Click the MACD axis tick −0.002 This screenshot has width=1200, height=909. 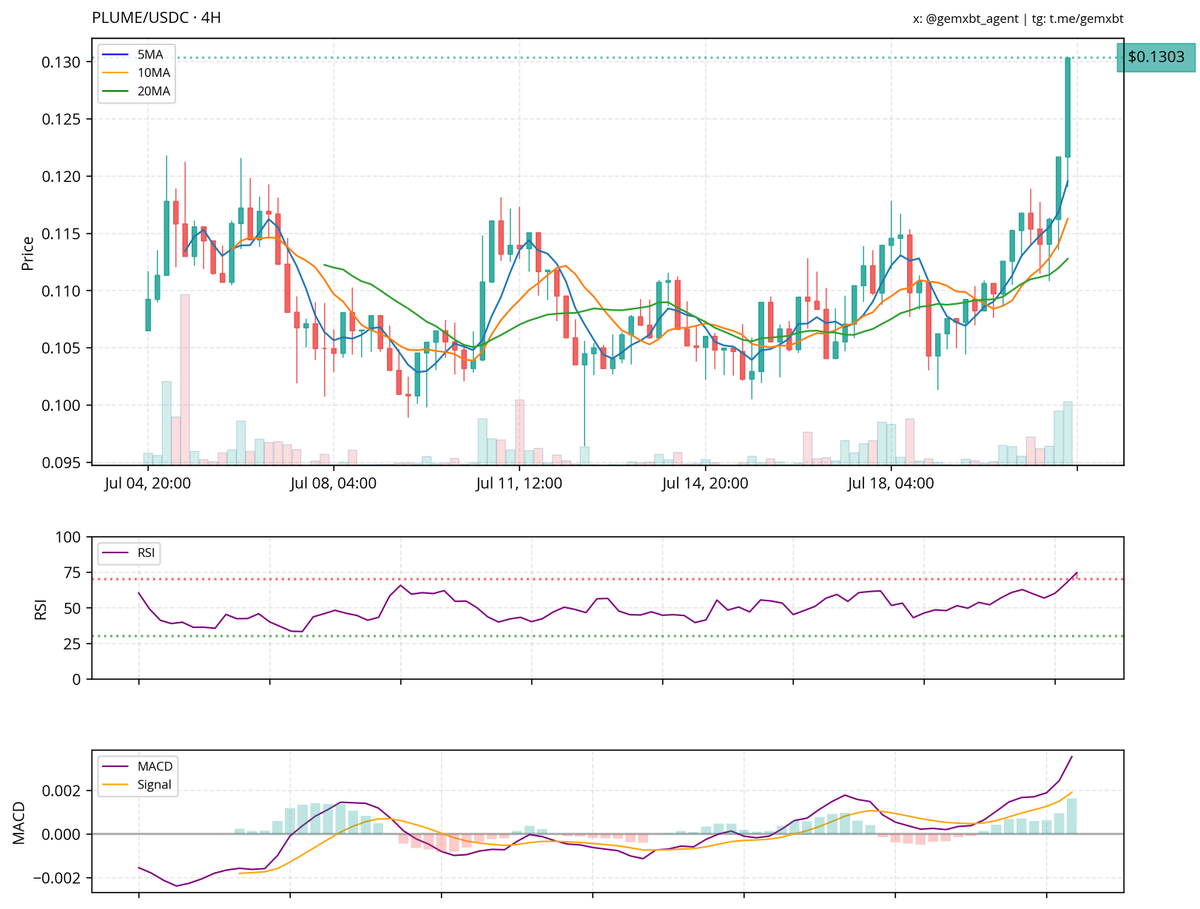(x=58, y=877)
